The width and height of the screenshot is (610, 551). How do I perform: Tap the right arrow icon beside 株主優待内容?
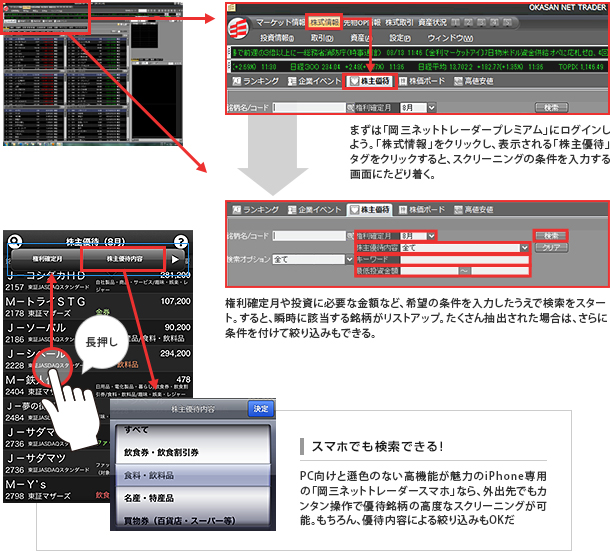point(176,259)
